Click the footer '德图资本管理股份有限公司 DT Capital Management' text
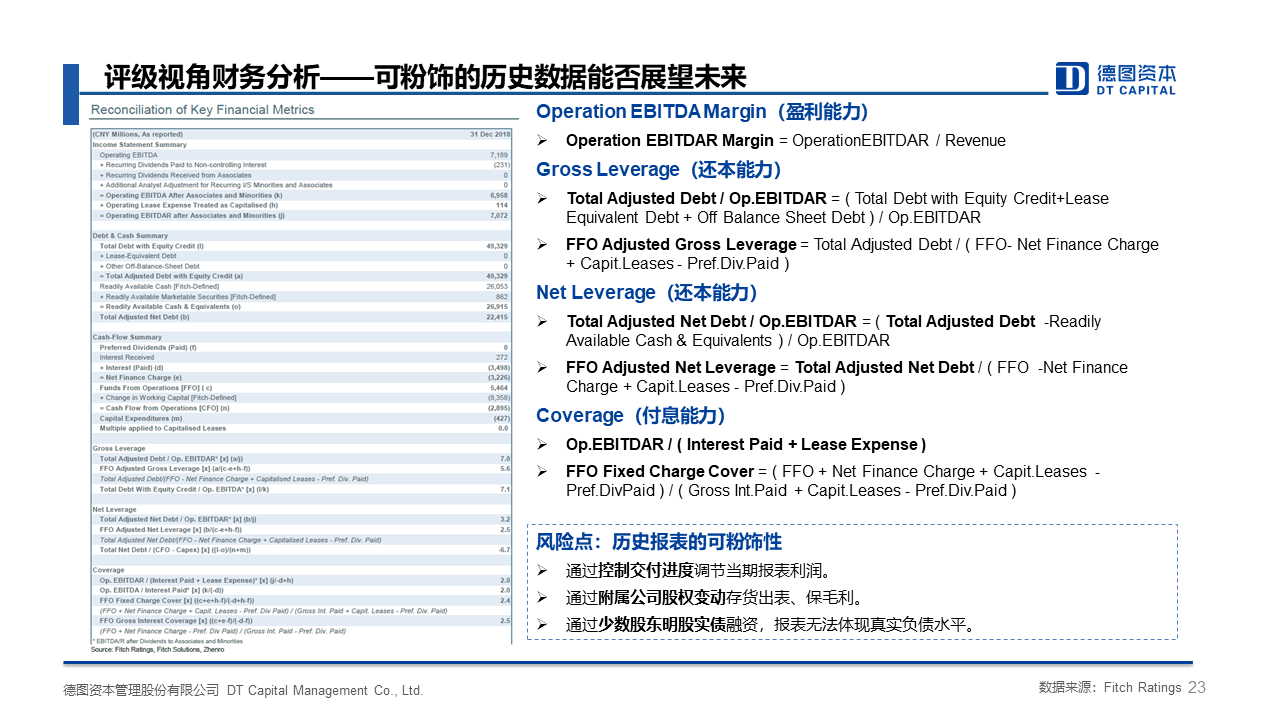 [x=243, y=690]
